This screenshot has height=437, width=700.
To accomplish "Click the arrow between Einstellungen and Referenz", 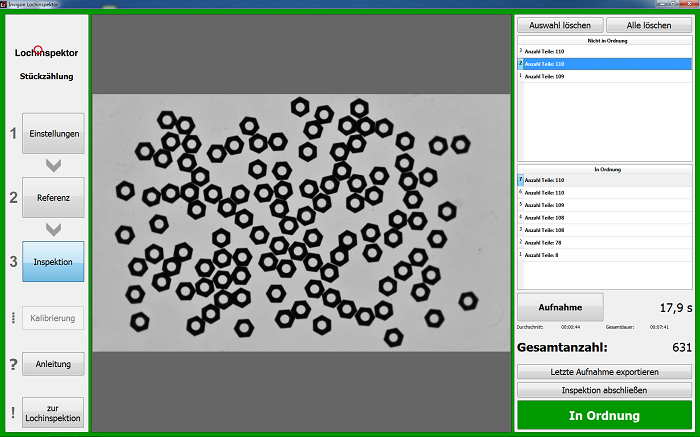I will [x=53, y=165].
